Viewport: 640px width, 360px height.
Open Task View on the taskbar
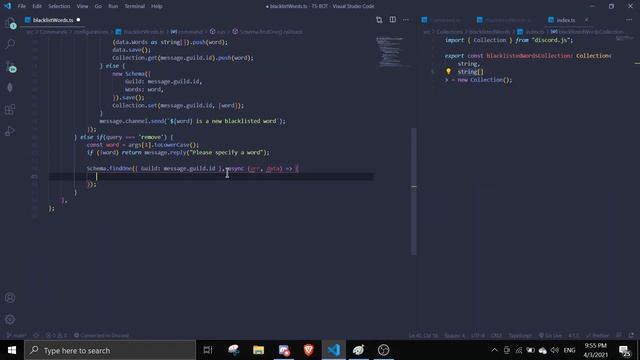208,350
